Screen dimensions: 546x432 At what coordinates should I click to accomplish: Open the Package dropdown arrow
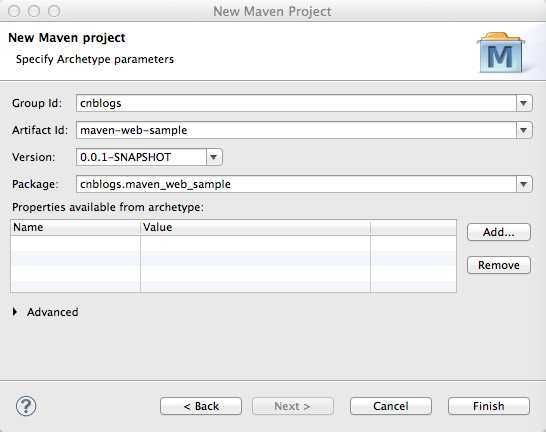(524, 184)
